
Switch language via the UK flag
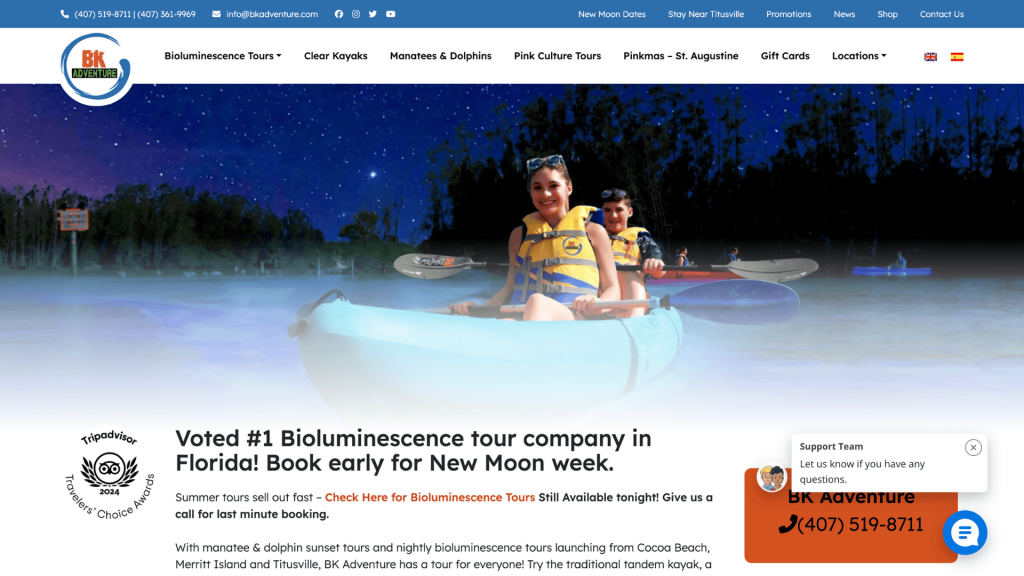click(931, 57)
